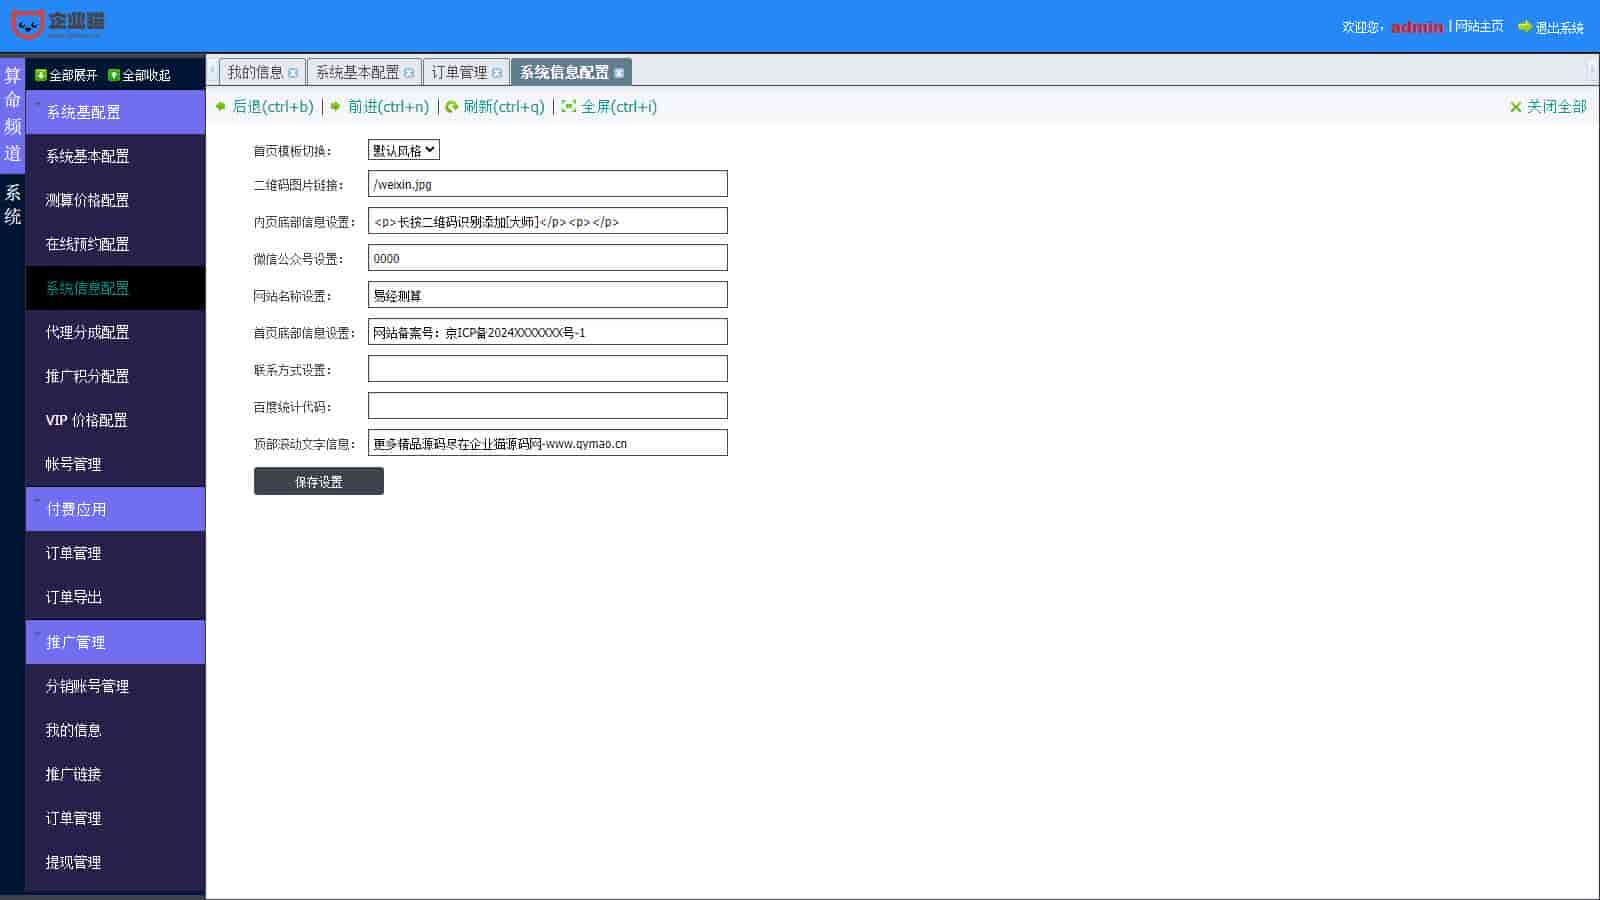Click 前进(ctrl+n) in the toolbar
1600x900 pixels.
point(388,106)
